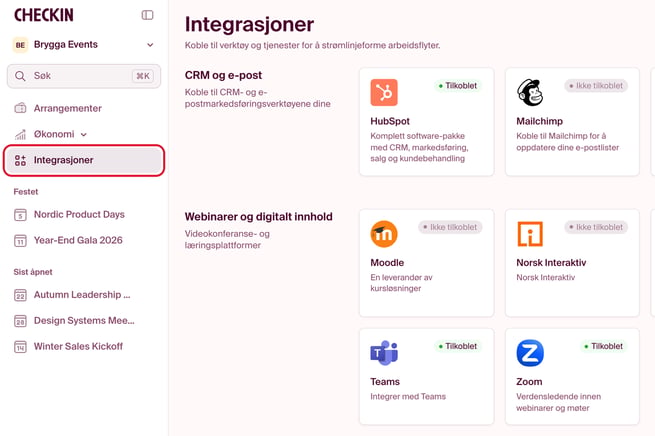Click the Arrangementer briefcase icon
The width and height of the screenshot is (655, 436).
pyautogui.click(x=20, y=109)
